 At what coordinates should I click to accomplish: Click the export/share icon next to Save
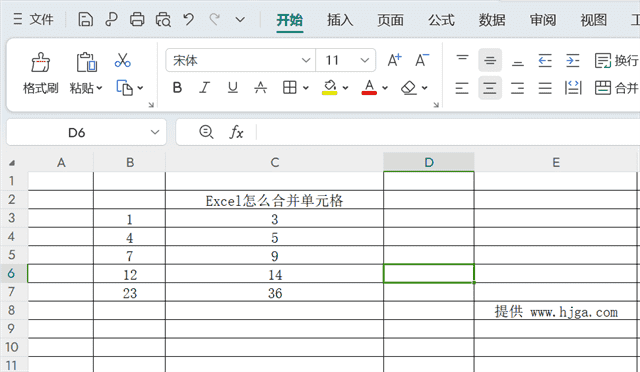(x=111, y=19)
